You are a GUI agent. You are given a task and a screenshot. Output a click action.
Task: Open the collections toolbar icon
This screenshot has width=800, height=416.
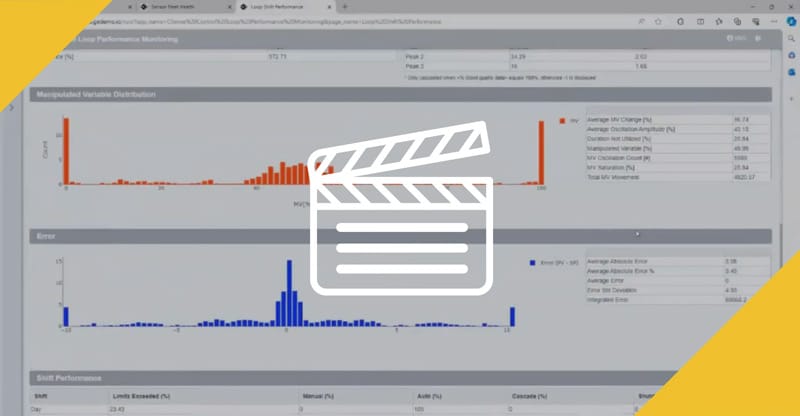click(x=737, y=21)
